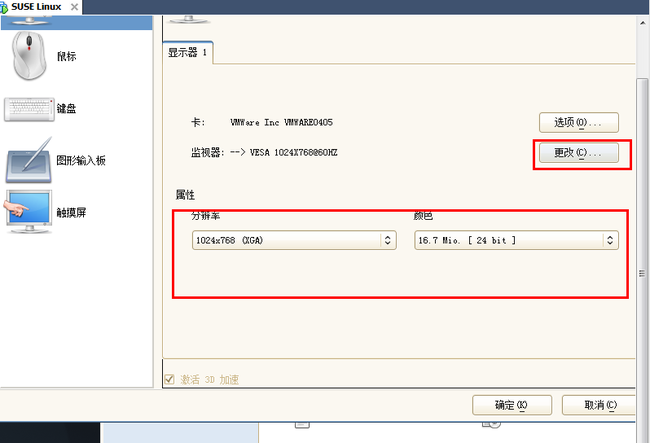Click the 卡: label

[198, 122]
